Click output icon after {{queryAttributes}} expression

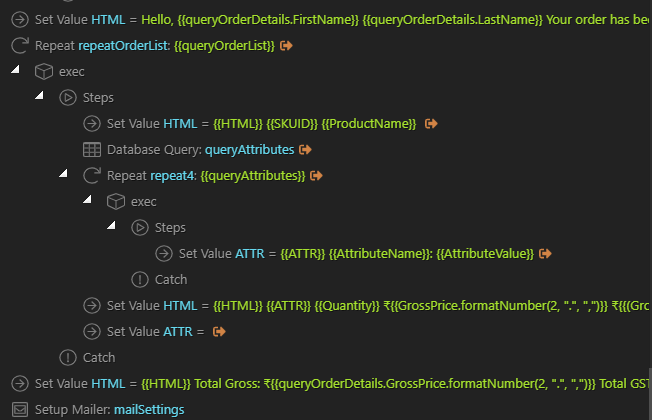tap(316, 175)
